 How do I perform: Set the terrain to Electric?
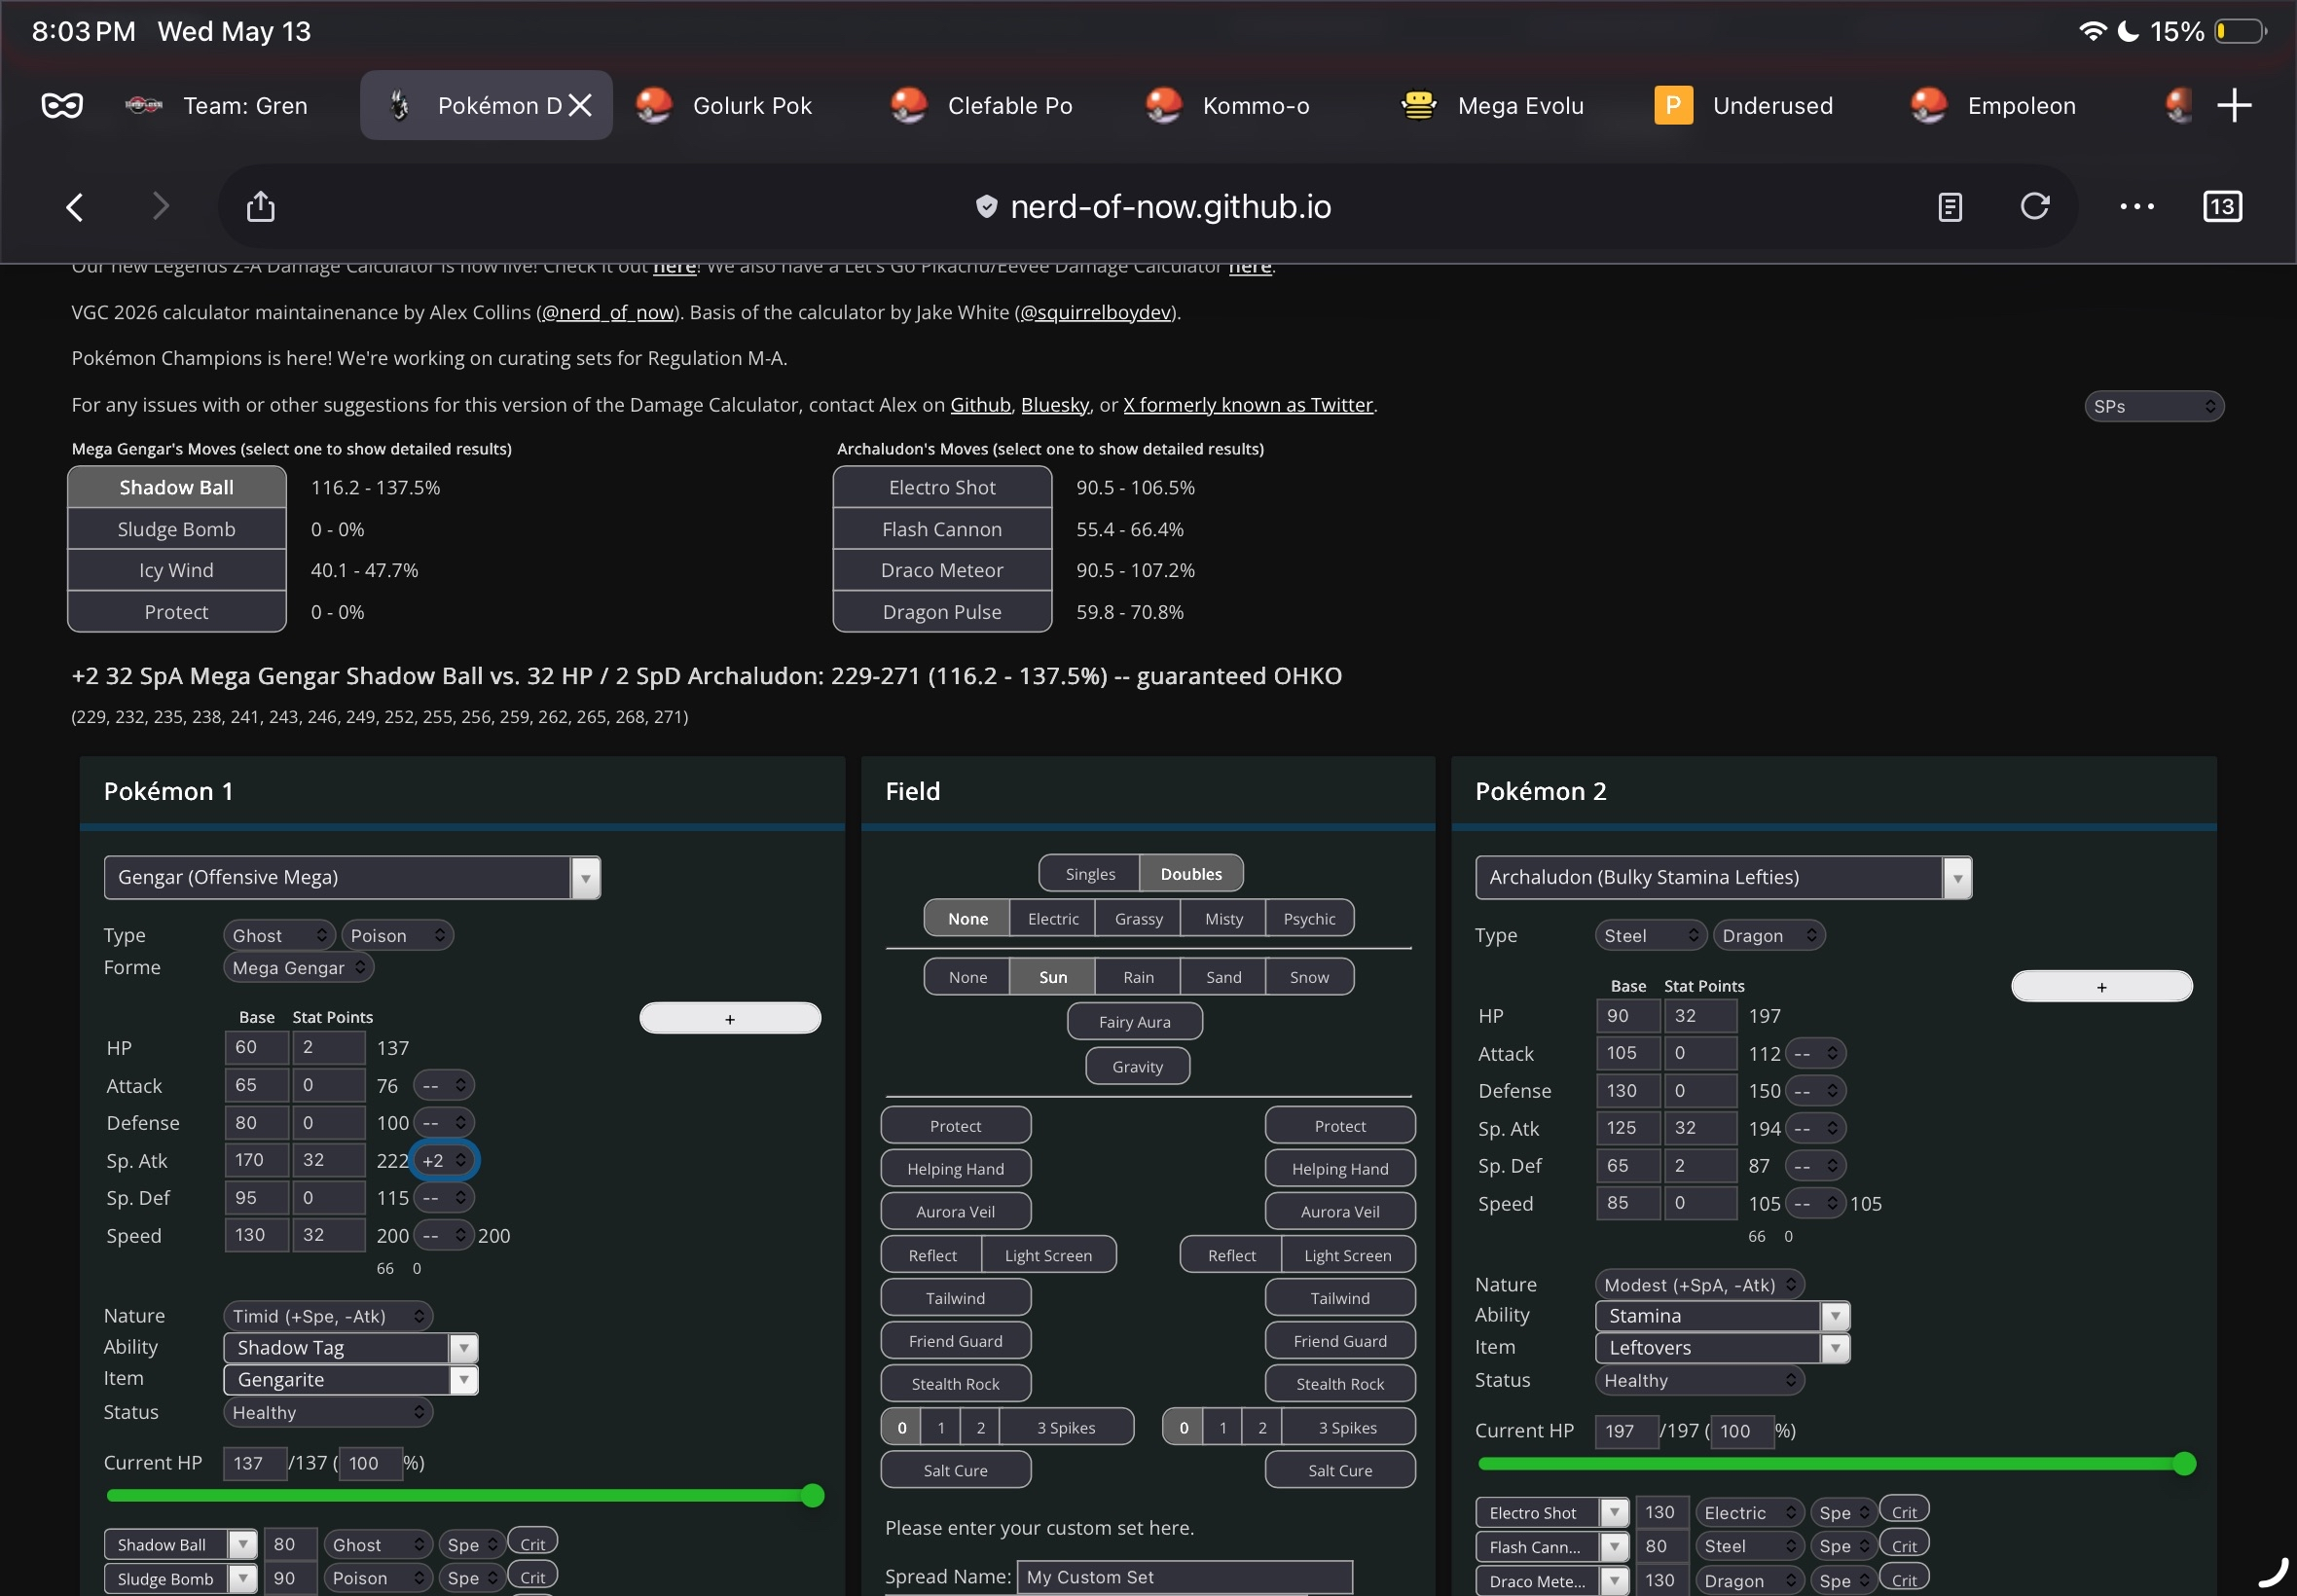coord(1053,919)
